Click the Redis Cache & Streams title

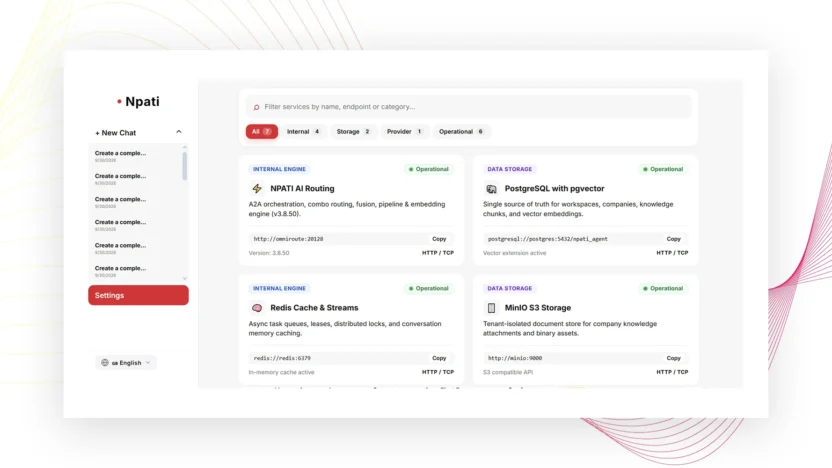tap(314, 308)
